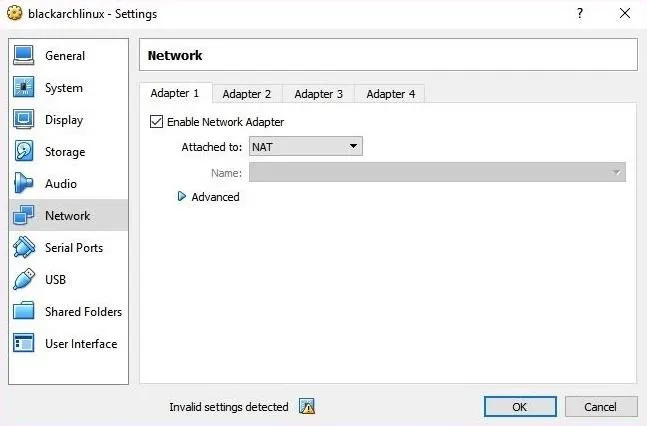Open the USB category label
Viewport: 647px width, 426px height.
tap(56, 279)
